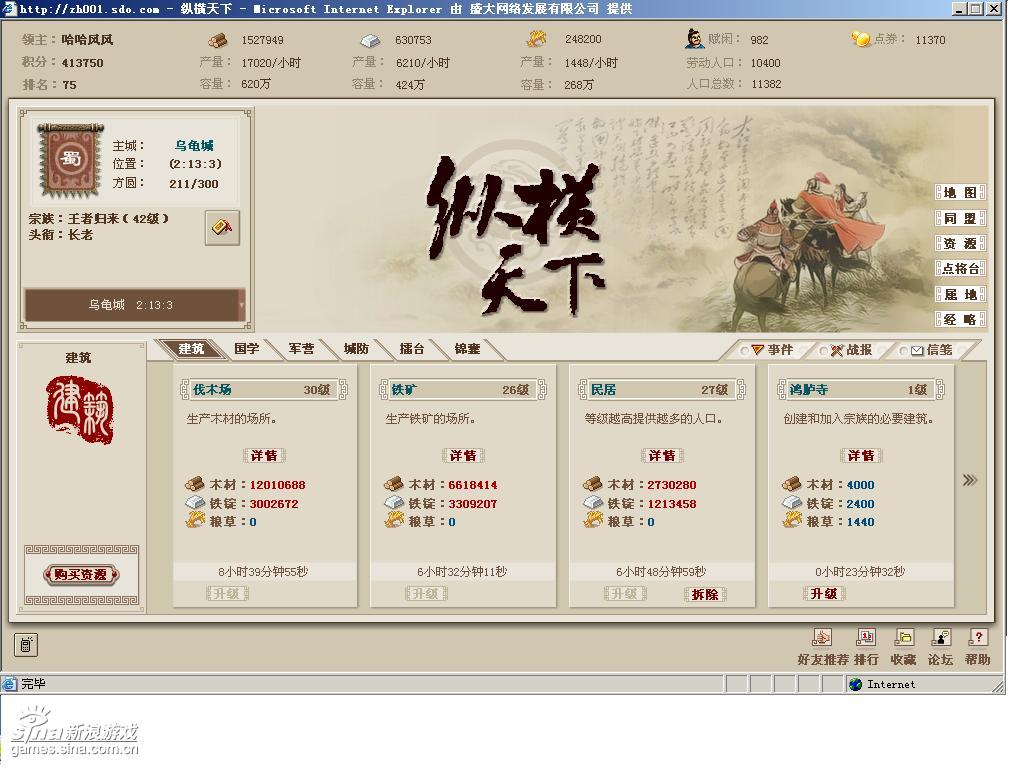
Task: Click the iron icon in 铁矿 card
Action: click(x=394, y=503)
